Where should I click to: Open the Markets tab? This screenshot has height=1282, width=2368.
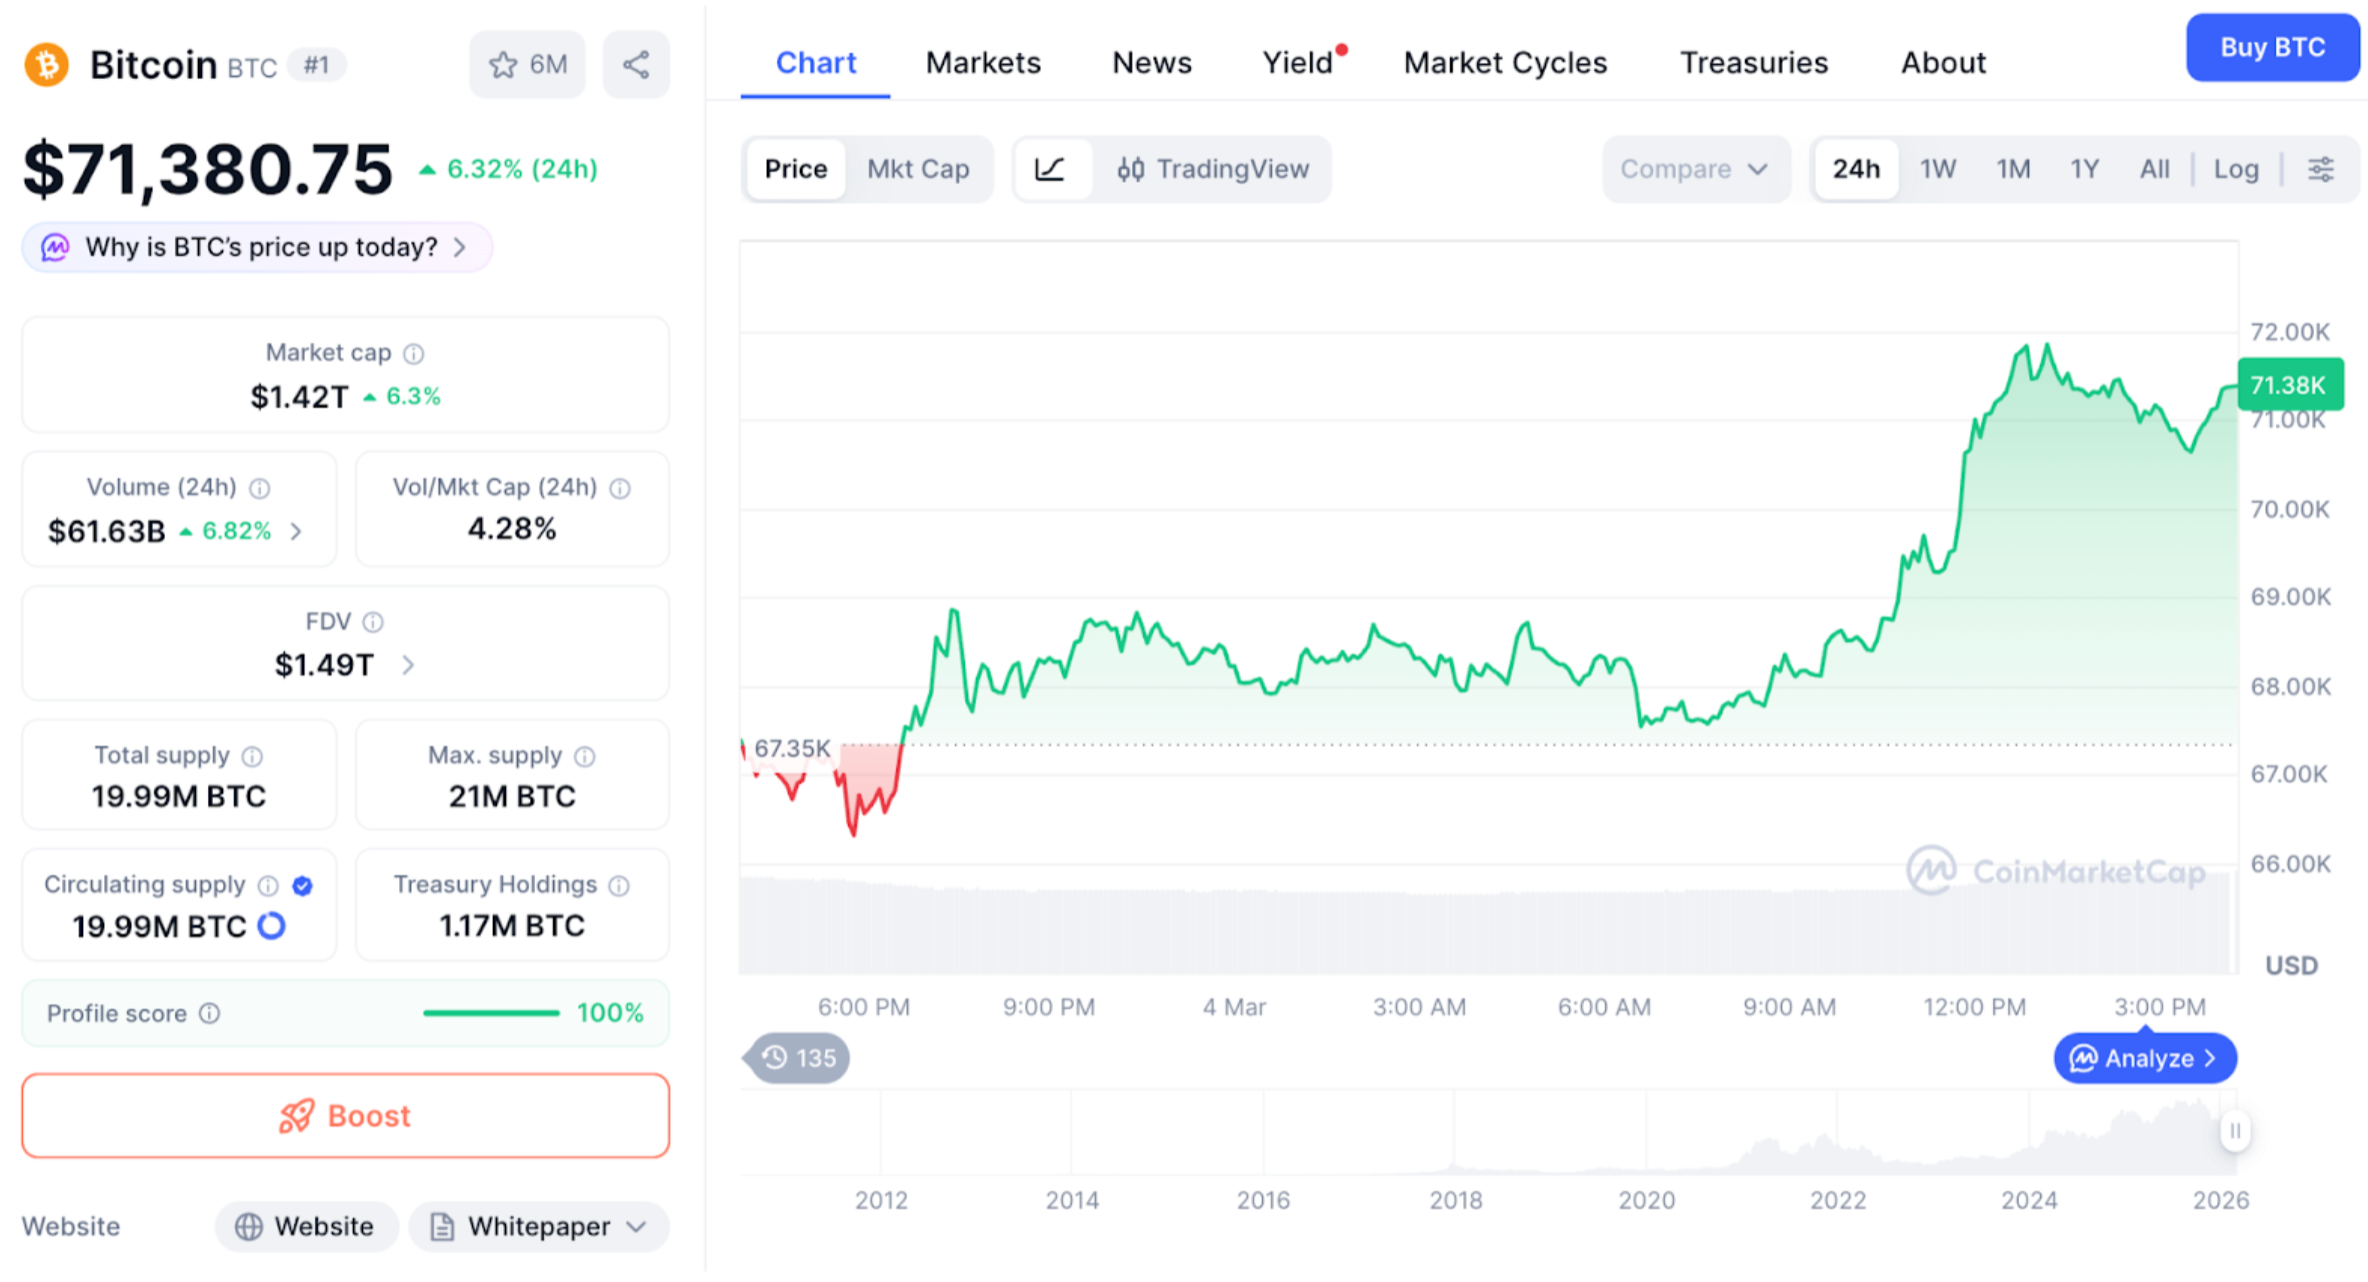(x=983, y=63)
